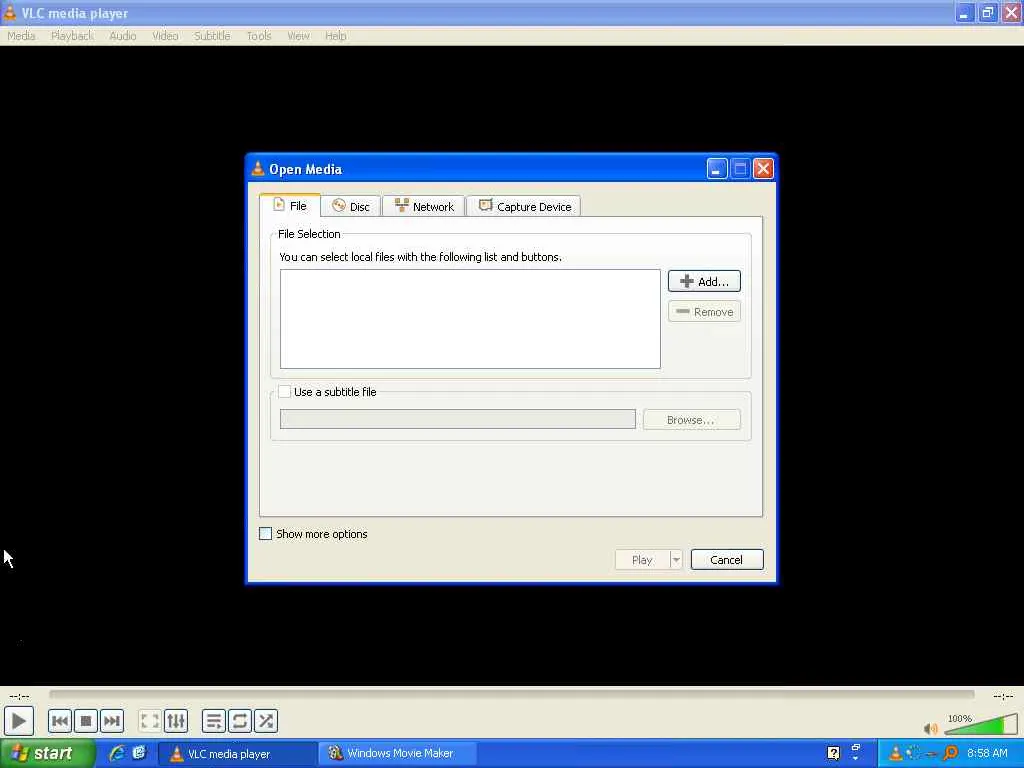Viewport: 1024px width, 768px height.
Task: Click the Stop playback button
Action: point(86,721)
